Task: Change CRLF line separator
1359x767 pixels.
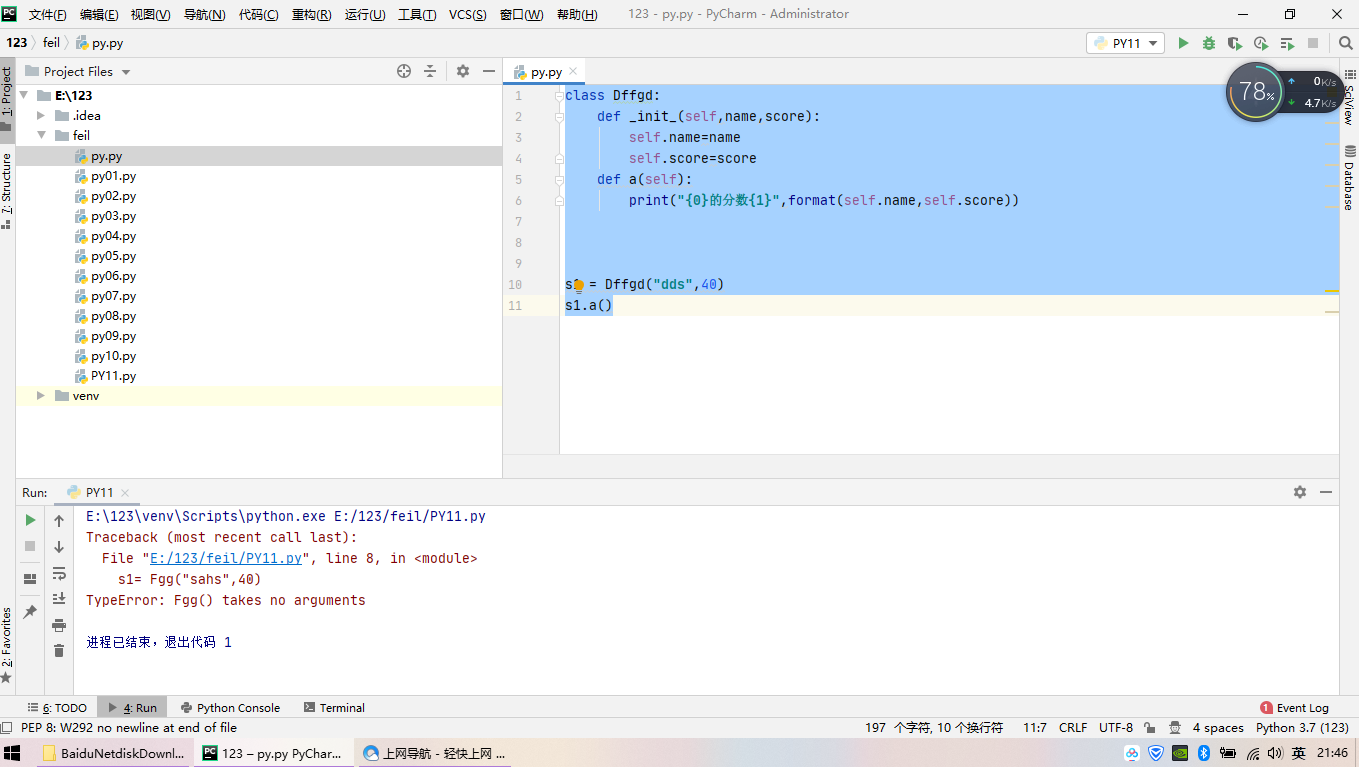Action: click(x=1073, y=728)
